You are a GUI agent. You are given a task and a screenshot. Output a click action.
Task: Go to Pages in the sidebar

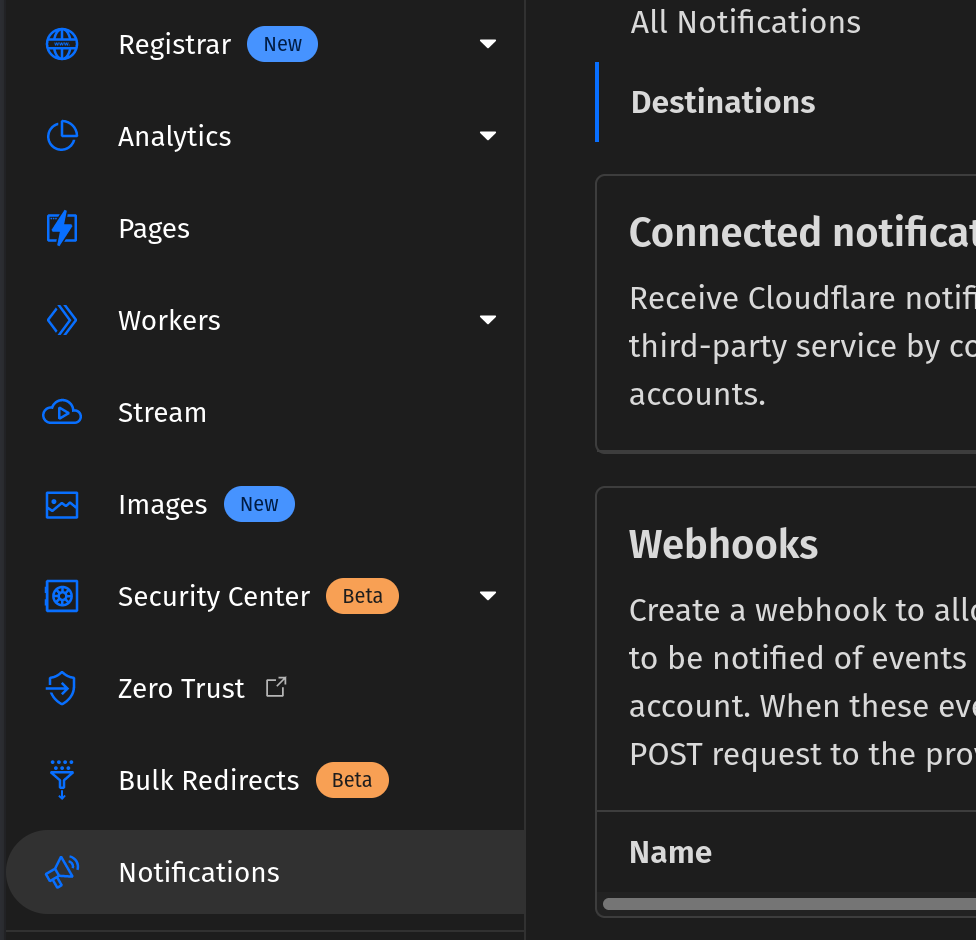[x=265, y=228]
